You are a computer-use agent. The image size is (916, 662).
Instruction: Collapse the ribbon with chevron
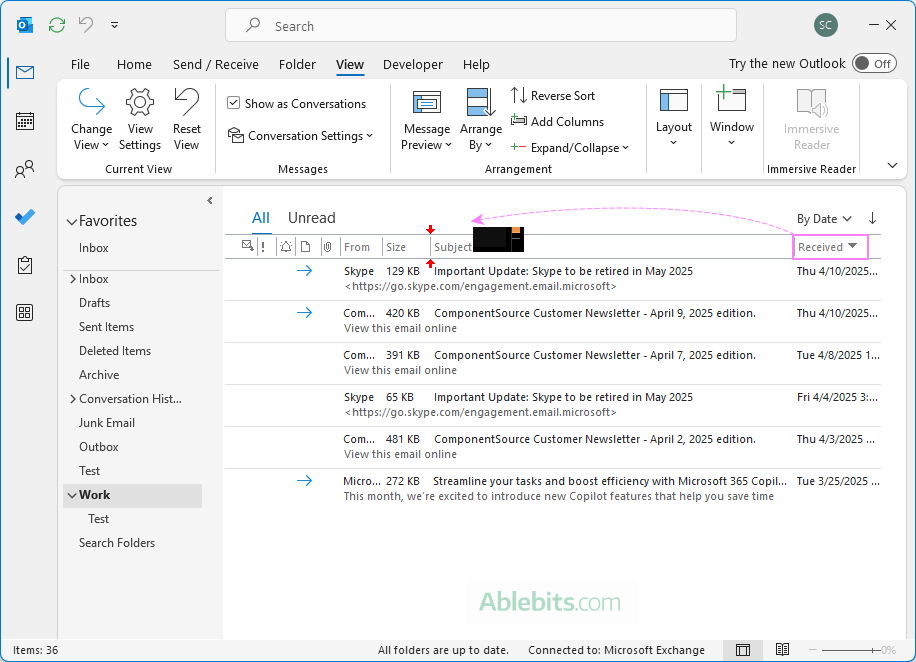tap(892, 165)
